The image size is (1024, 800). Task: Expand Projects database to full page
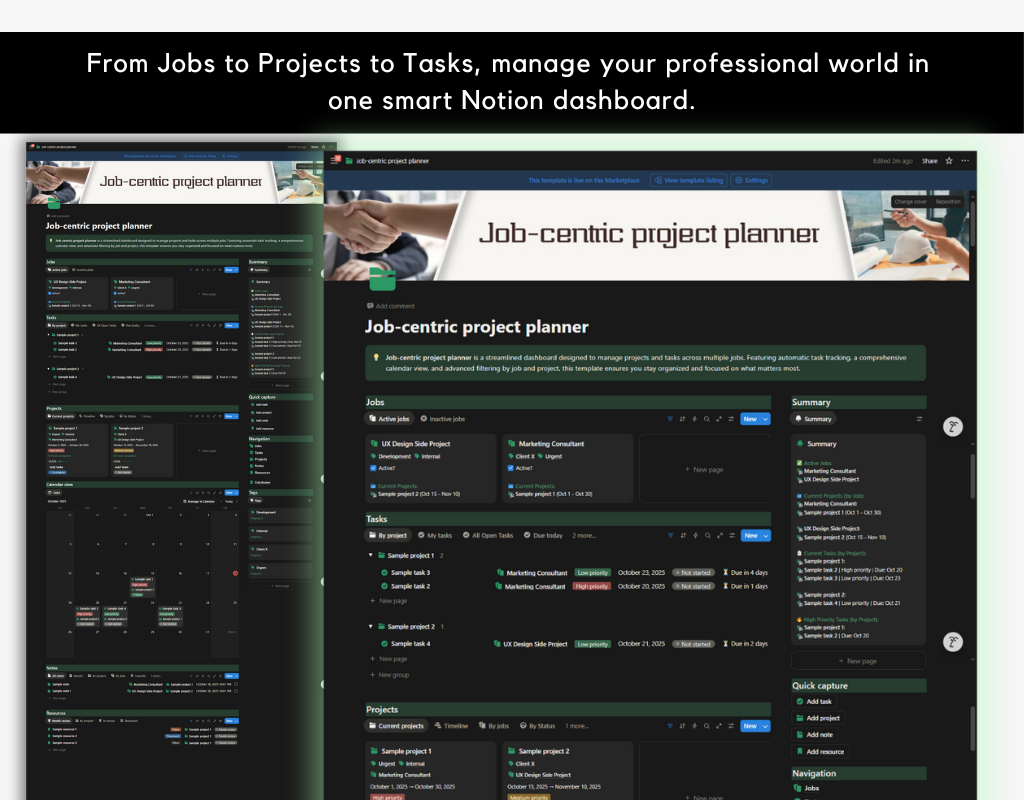[719, 726]
